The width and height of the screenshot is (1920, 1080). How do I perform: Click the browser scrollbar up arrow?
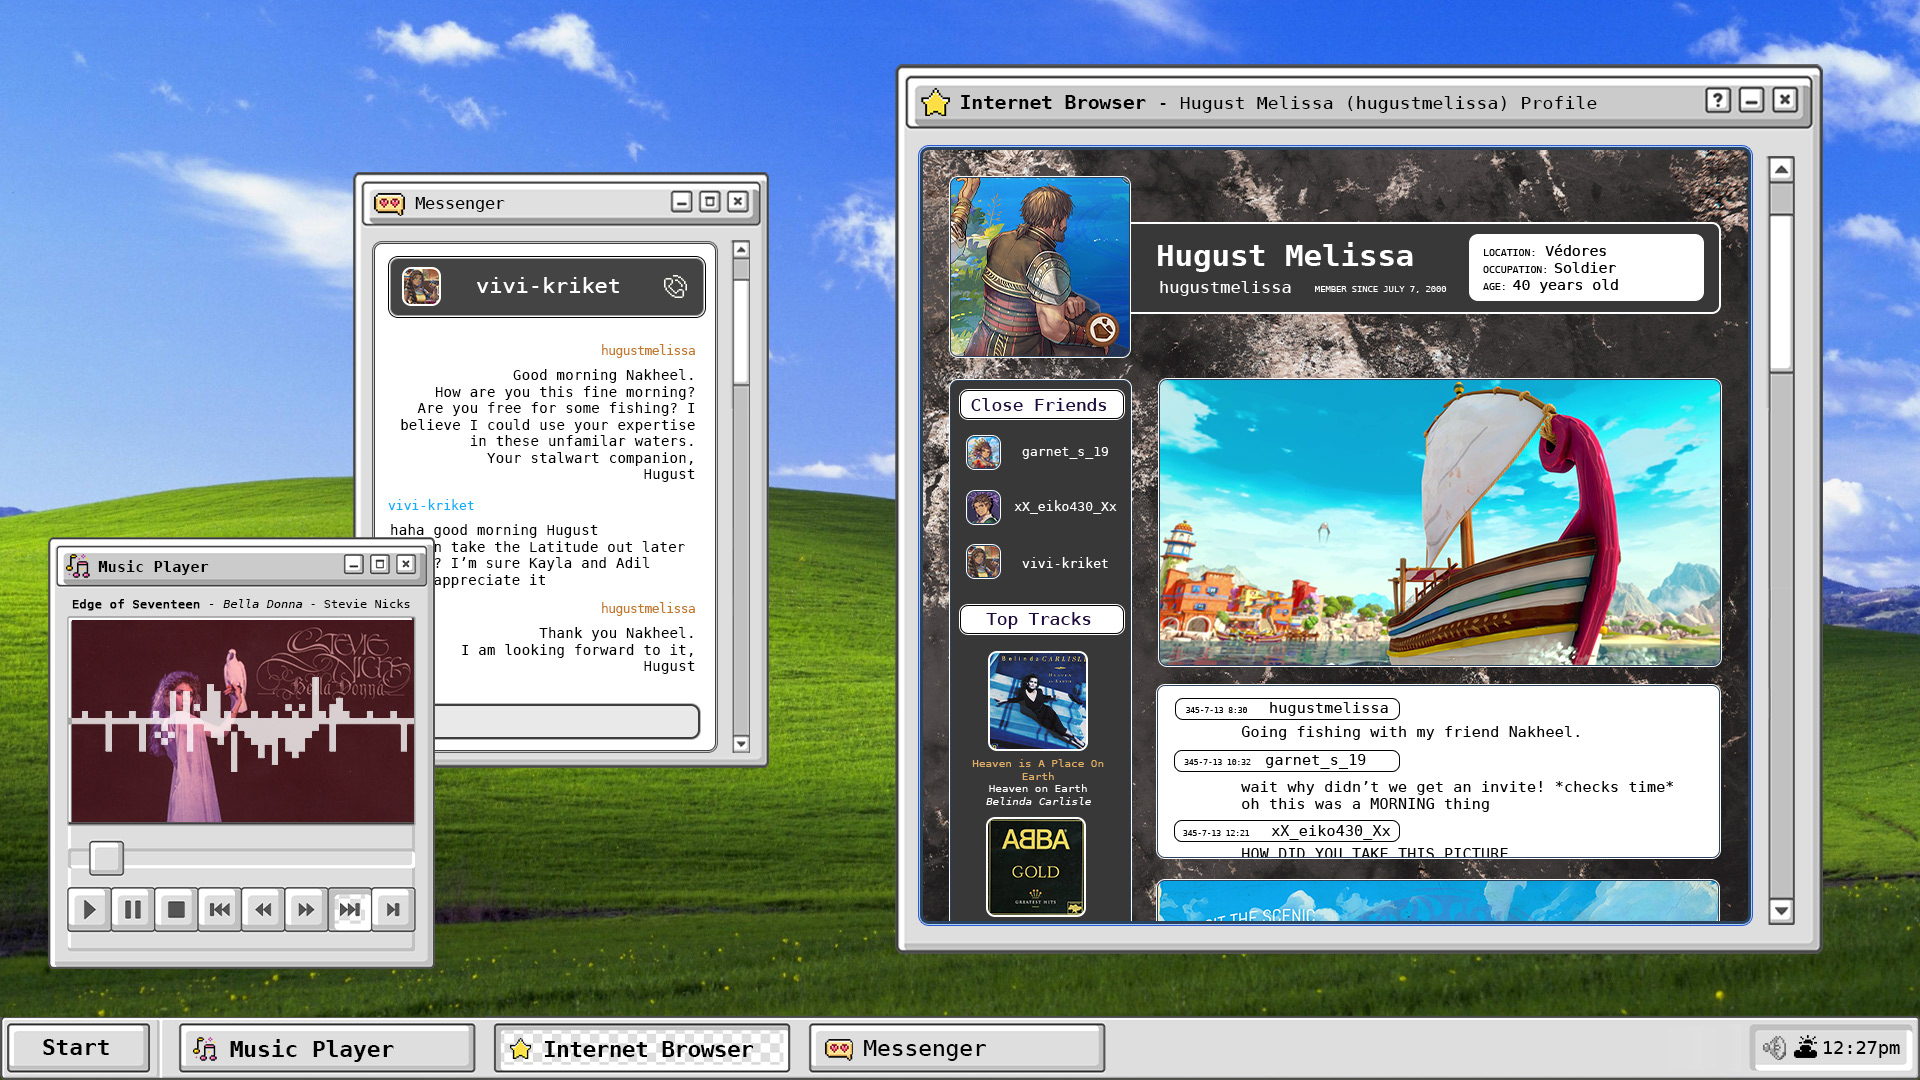1781,170
